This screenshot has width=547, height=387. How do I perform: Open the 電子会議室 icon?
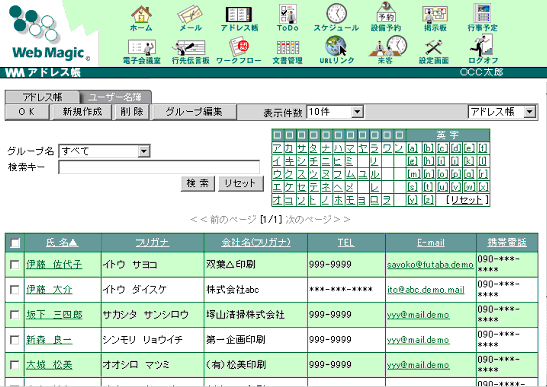(x=141, y=51)
